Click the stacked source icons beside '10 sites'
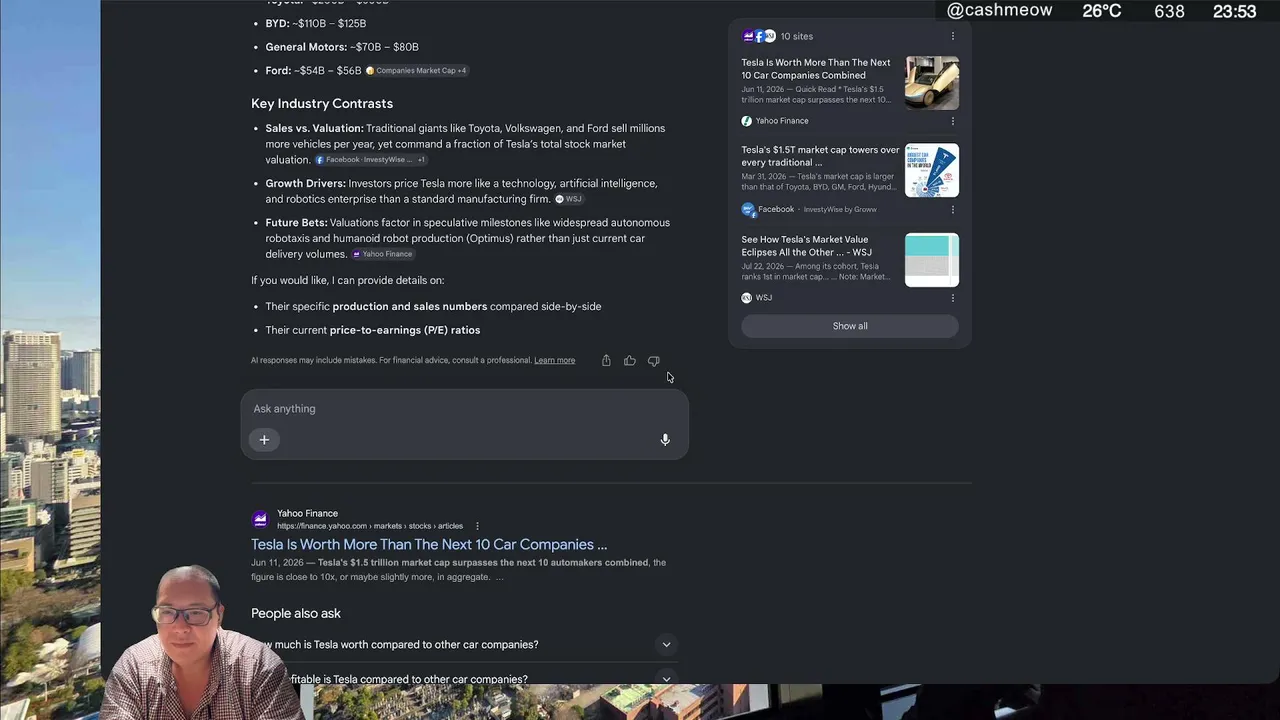The height and width of the screenshot is (720, 1280). click(759, 36)
